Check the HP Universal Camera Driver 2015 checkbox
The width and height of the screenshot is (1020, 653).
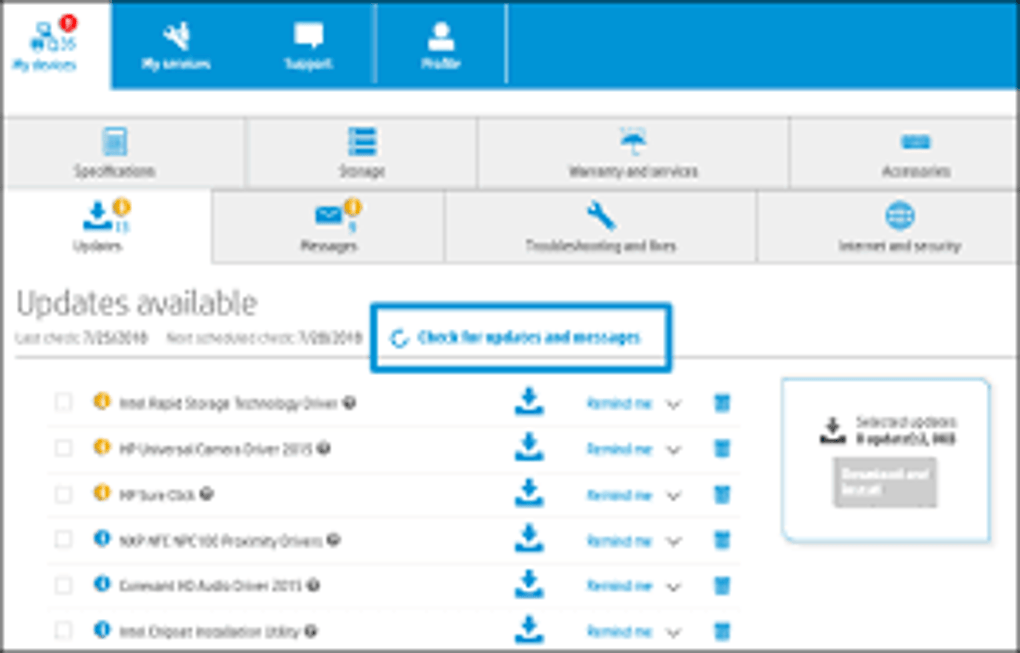click(x=66, y=449)
